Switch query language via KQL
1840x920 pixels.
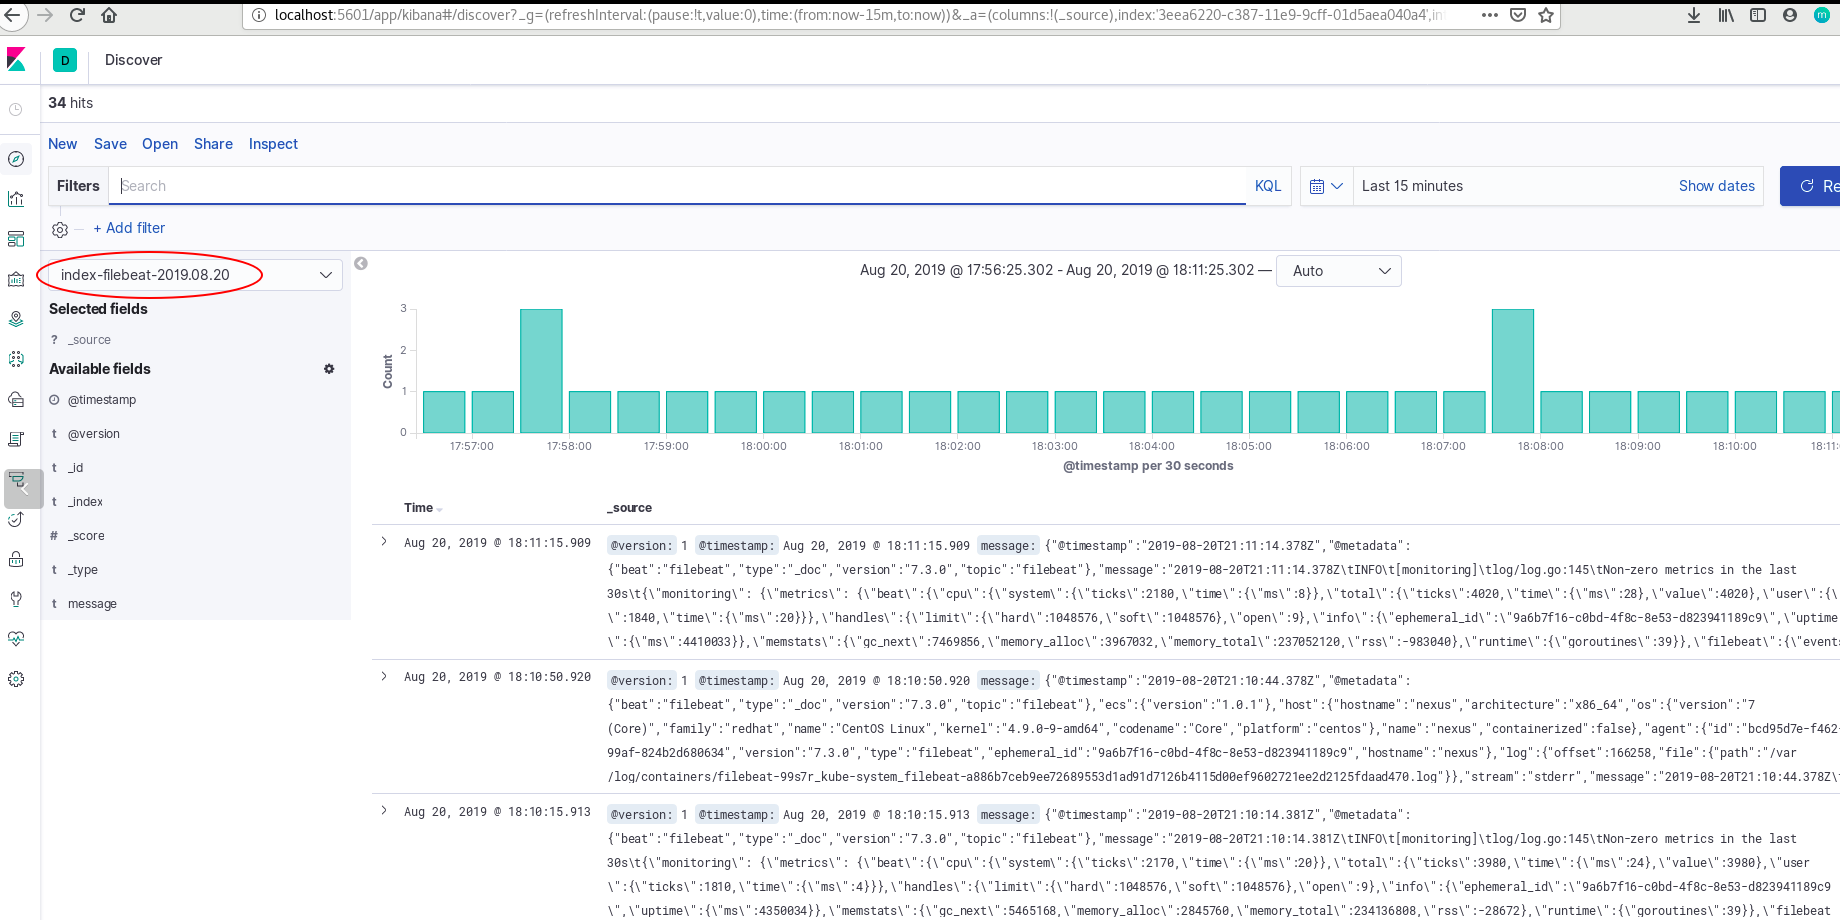pos(1267,186)
